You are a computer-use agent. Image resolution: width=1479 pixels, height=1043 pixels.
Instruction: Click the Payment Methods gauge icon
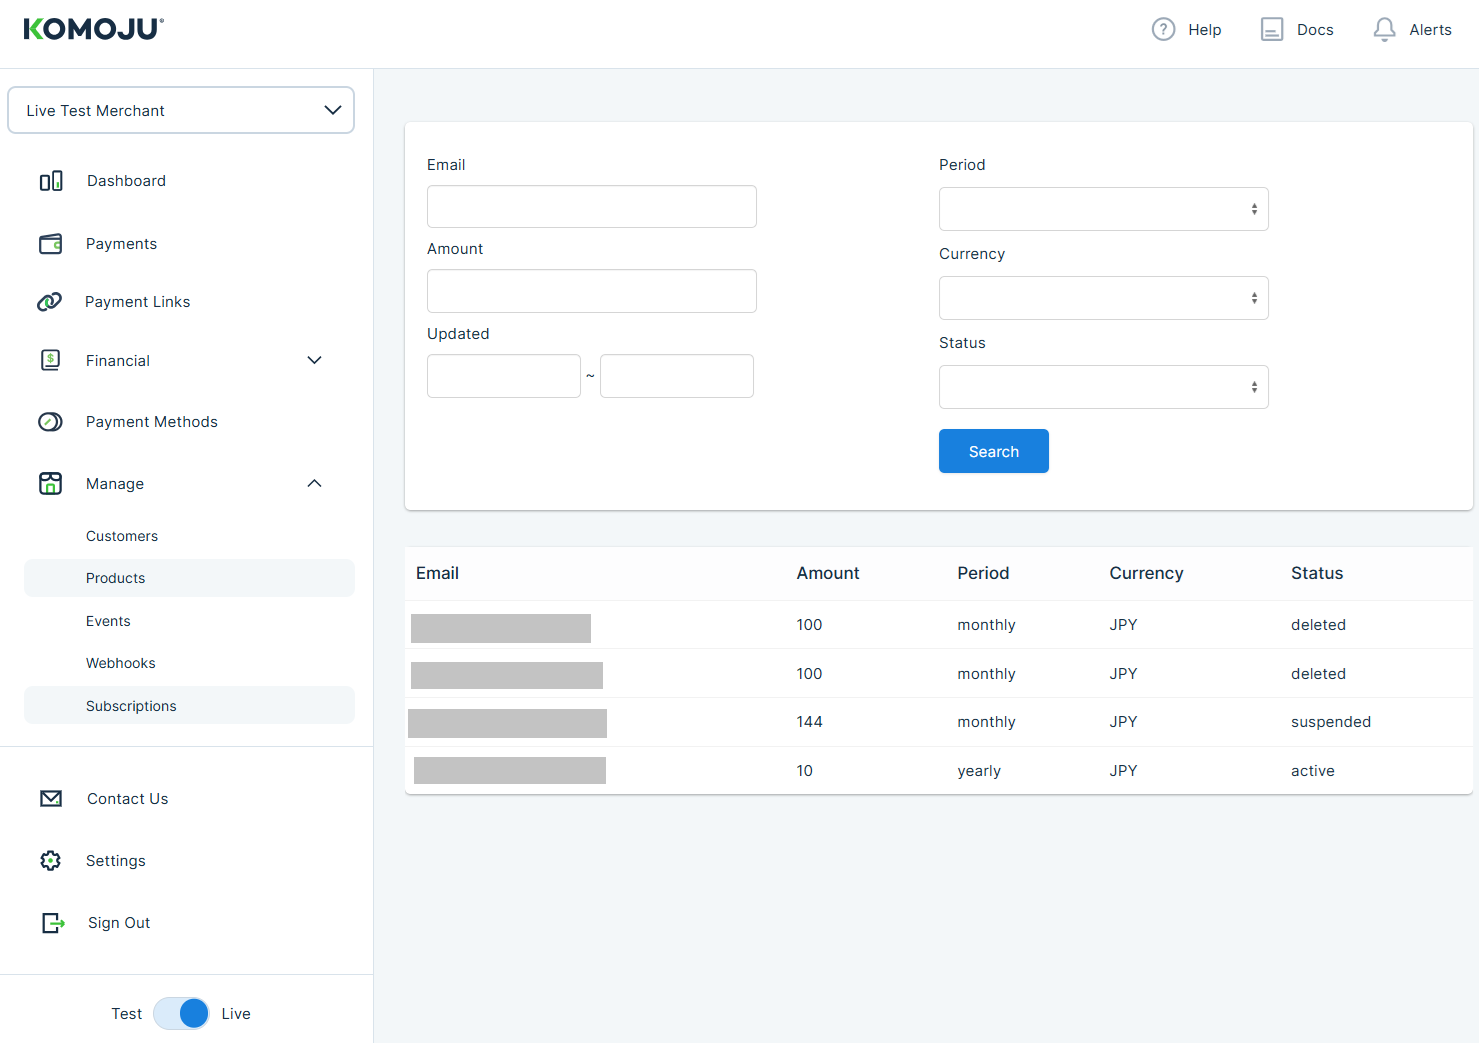(50, 422)
